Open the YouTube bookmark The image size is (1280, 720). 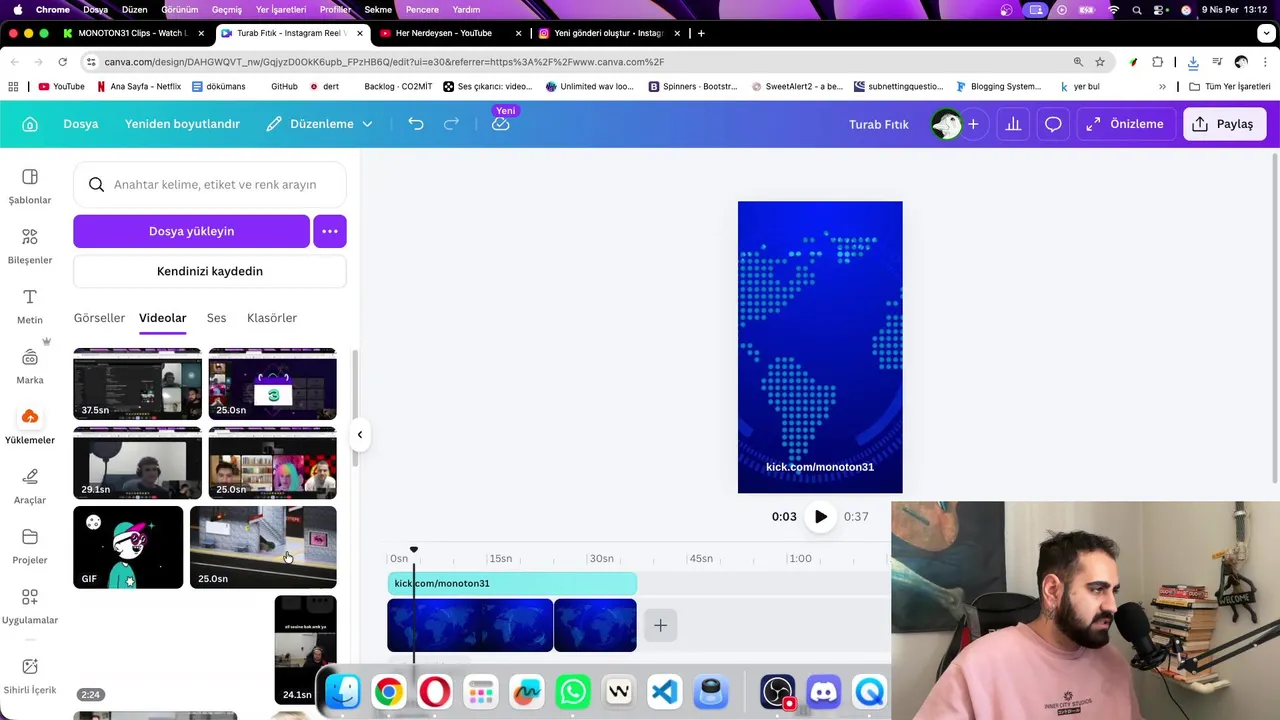pos(61,87)
